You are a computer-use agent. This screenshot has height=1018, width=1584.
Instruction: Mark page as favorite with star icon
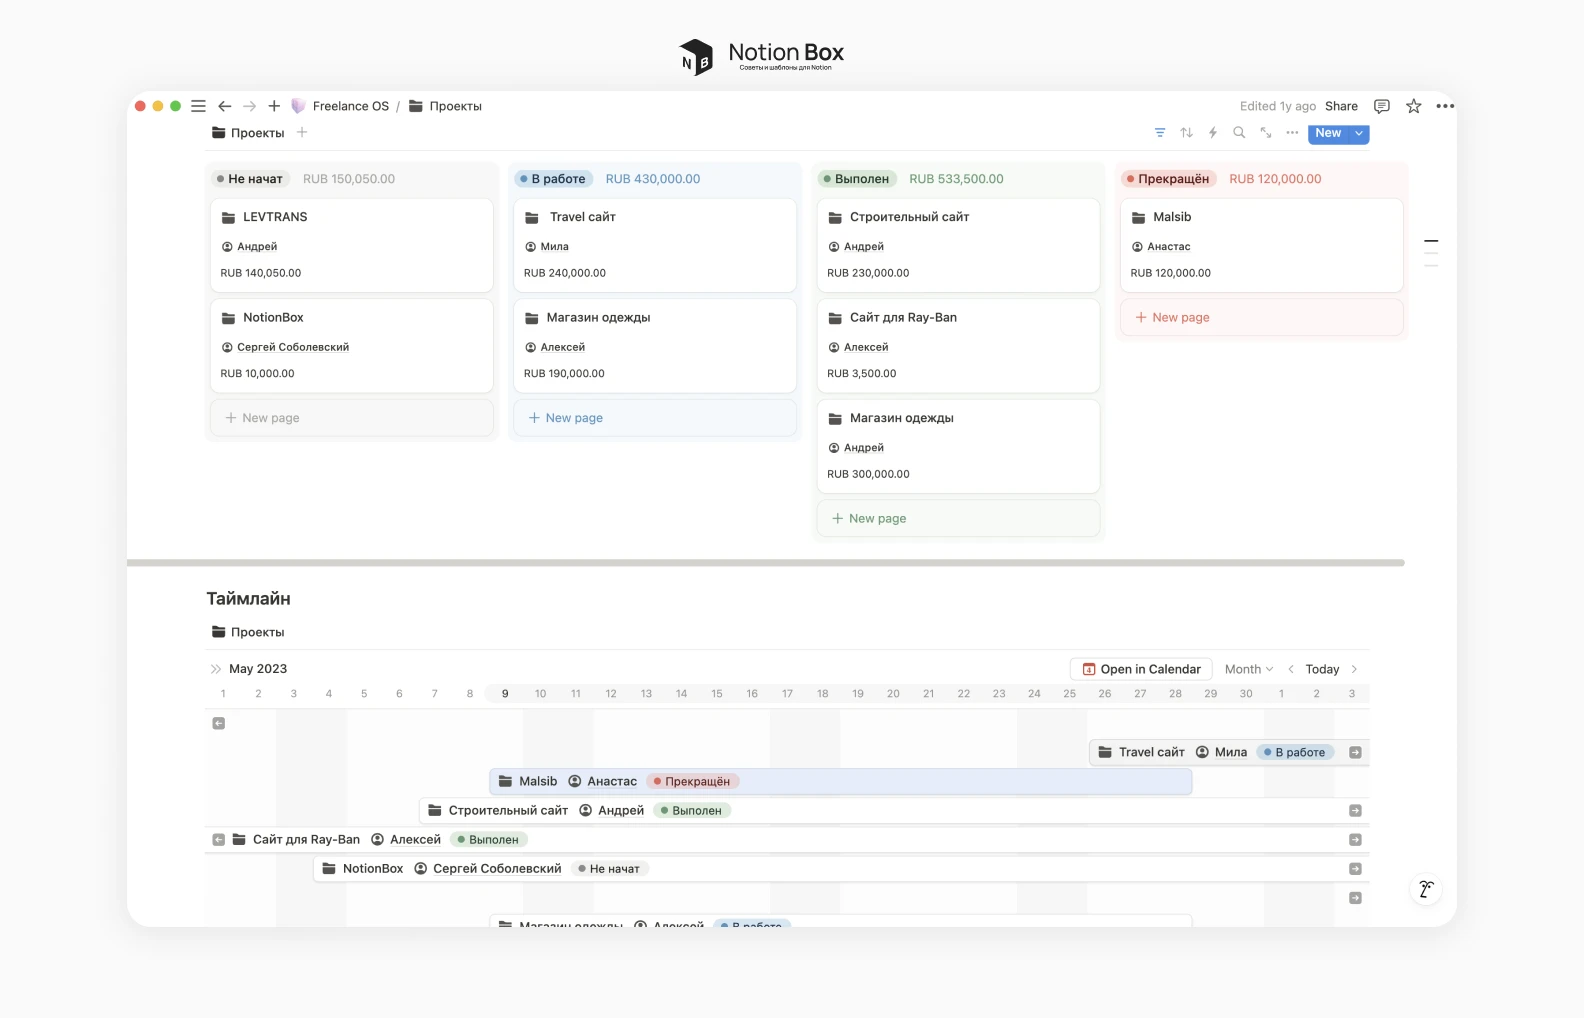click(1413, 106)
